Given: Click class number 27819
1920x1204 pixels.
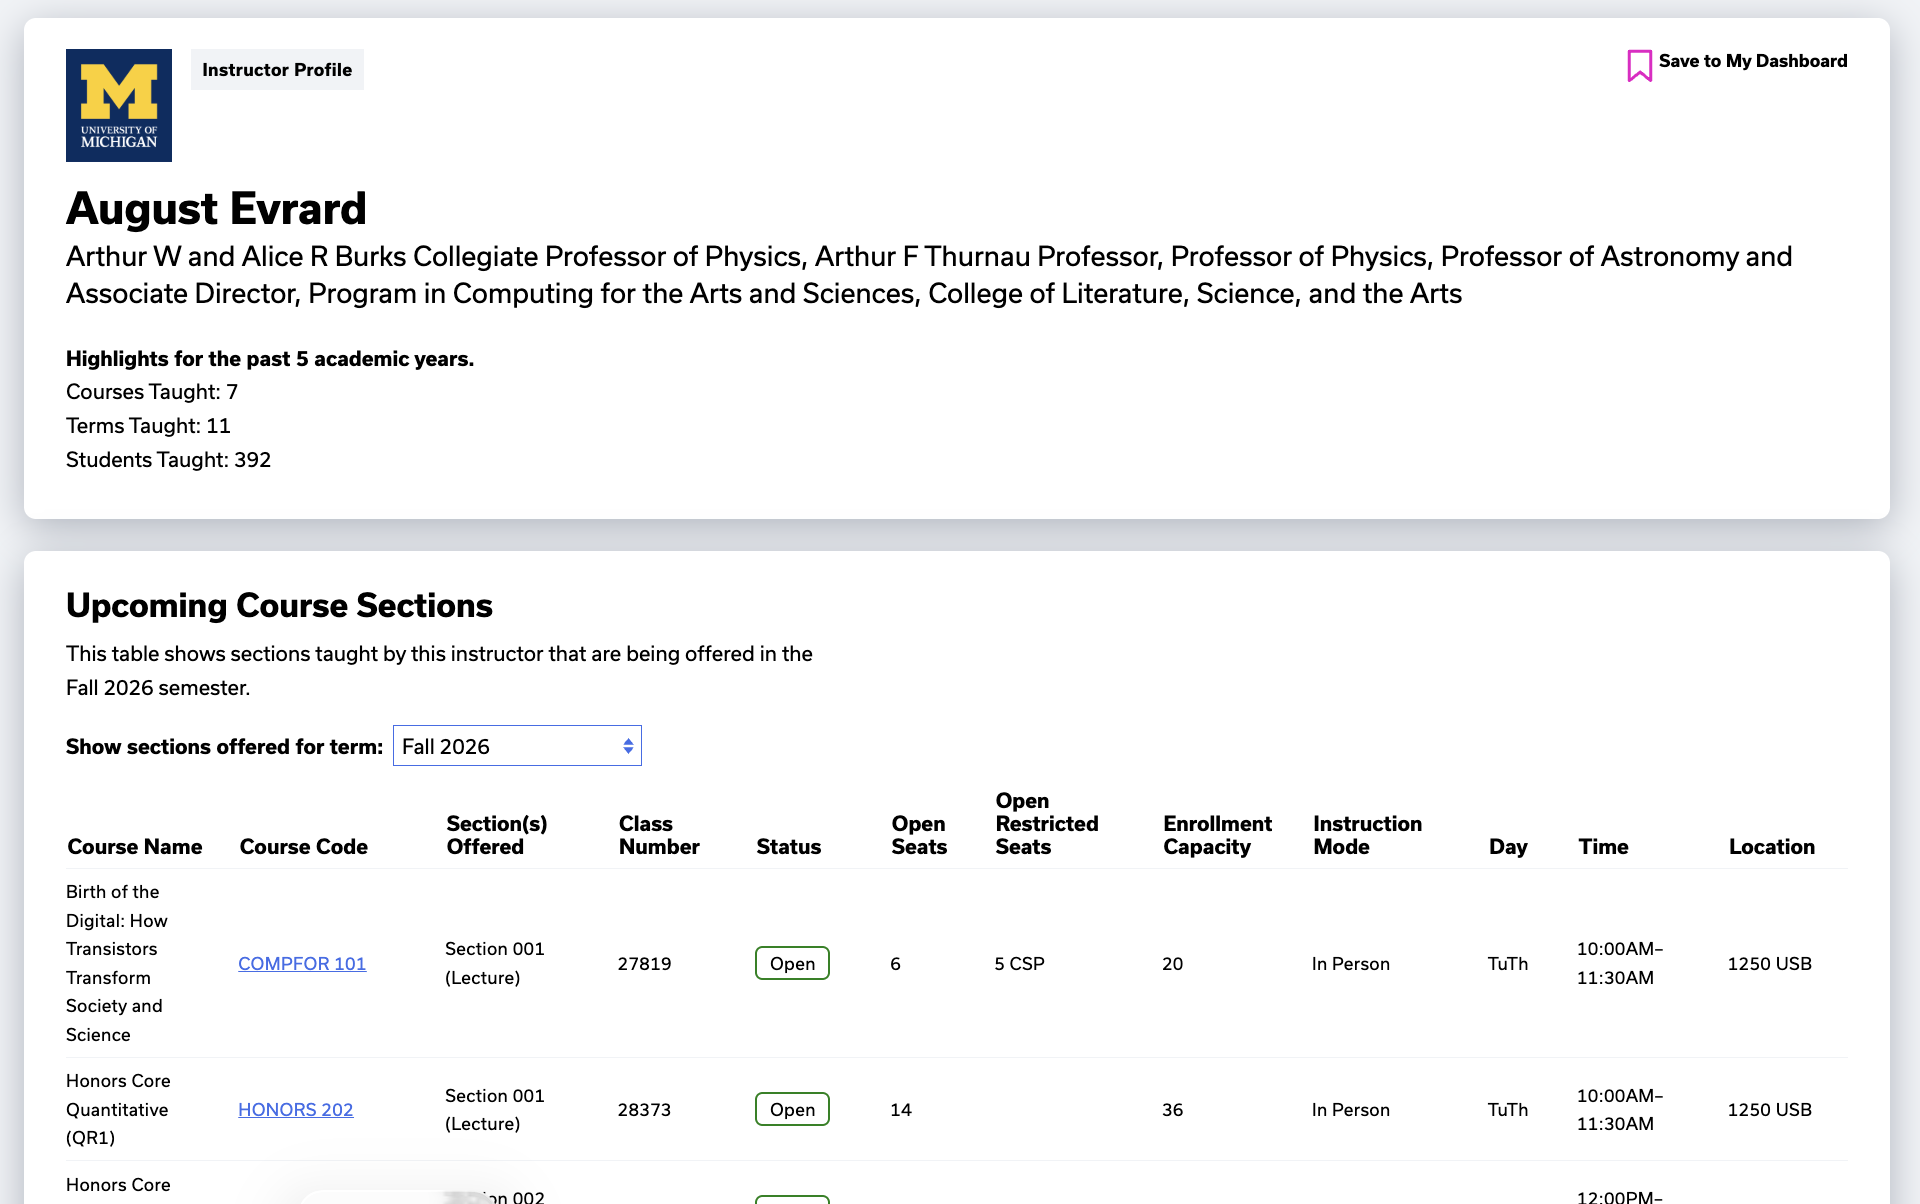Looking at the screenshot, I should coord(645,963).
